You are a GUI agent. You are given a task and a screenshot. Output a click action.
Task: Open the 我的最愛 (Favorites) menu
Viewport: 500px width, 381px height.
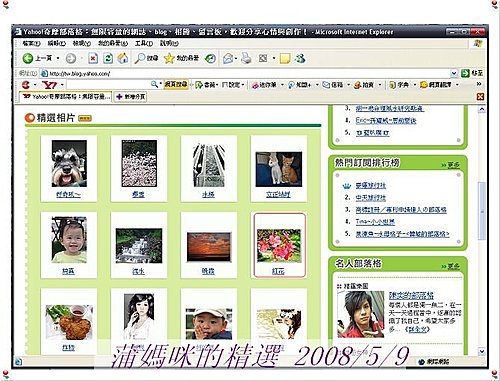[x=113, y=43]
